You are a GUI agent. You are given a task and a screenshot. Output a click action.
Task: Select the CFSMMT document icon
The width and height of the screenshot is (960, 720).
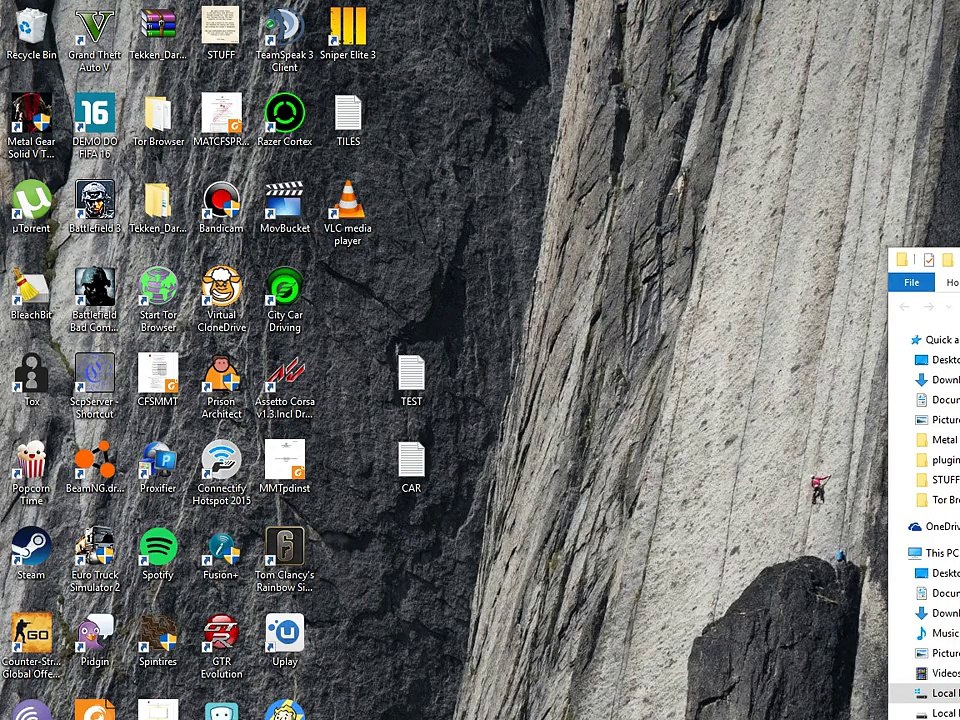pyautogui.click(x=158, y=380)
